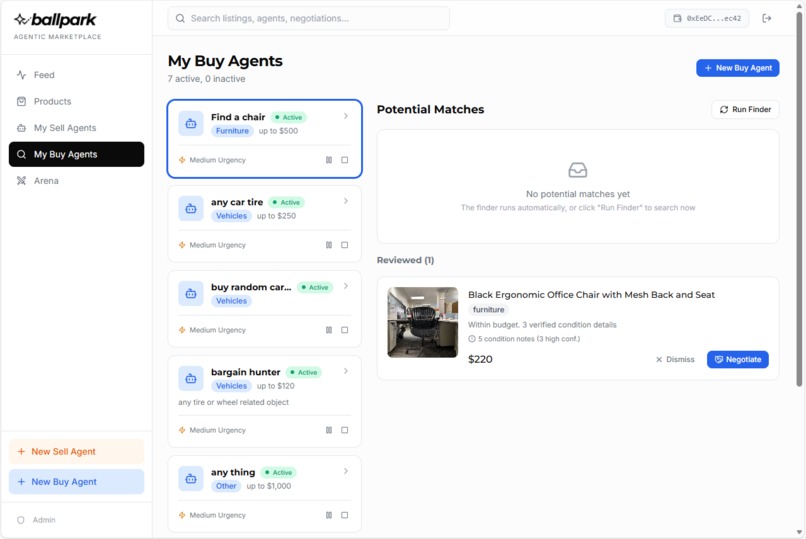Click the Vehicles tag on buy random car
Screen dimensions: 806x539
click(x=231, y=301)
